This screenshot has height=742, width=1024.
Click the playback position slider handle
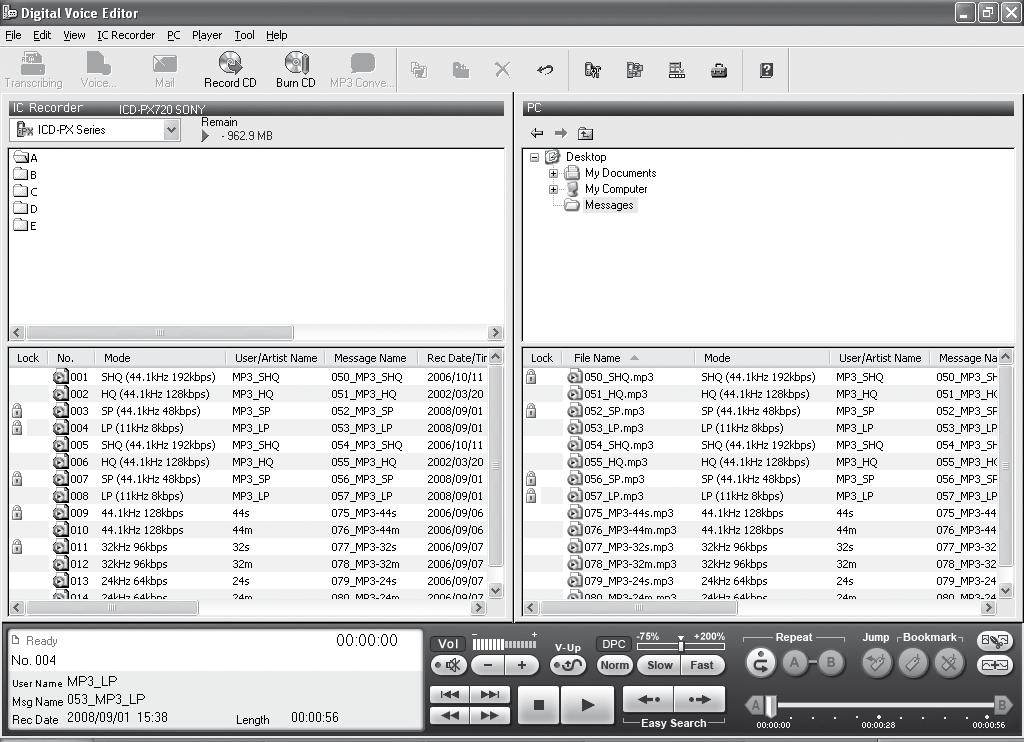(771, 705)
